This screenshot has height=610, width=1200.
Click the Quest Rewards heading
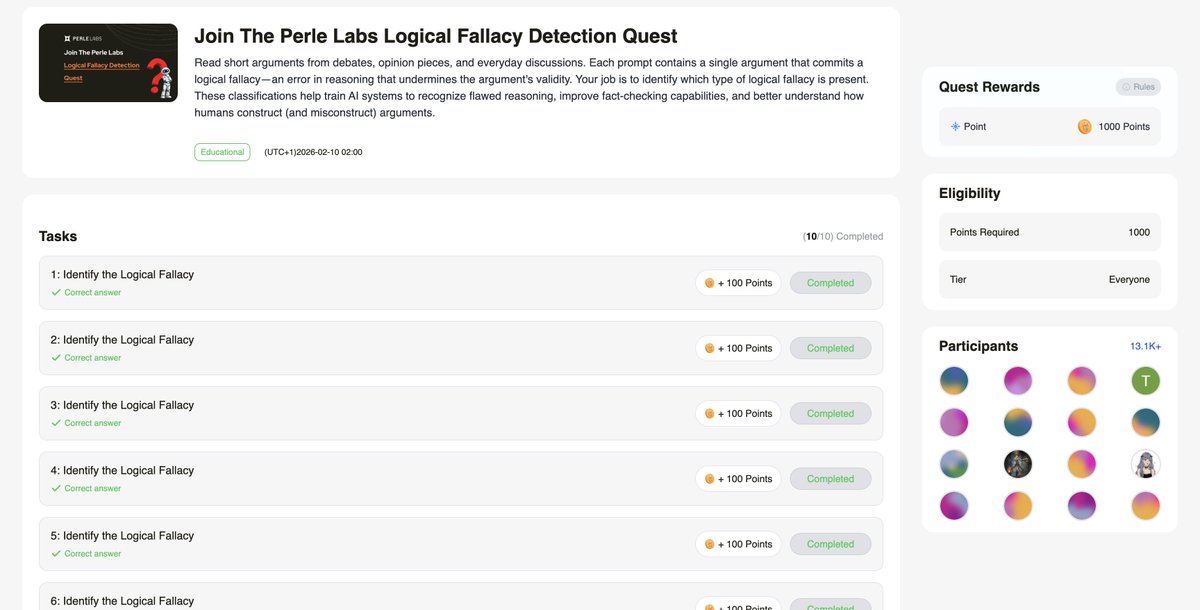coord(989,87)
